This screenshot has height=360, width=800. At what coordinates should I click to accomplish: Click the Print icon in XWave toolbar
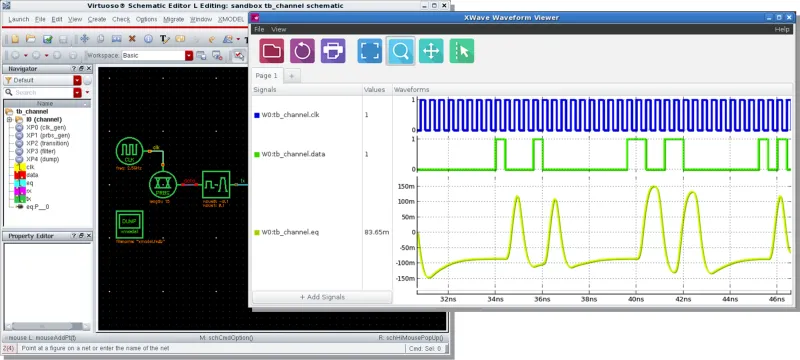coord(333,50)
